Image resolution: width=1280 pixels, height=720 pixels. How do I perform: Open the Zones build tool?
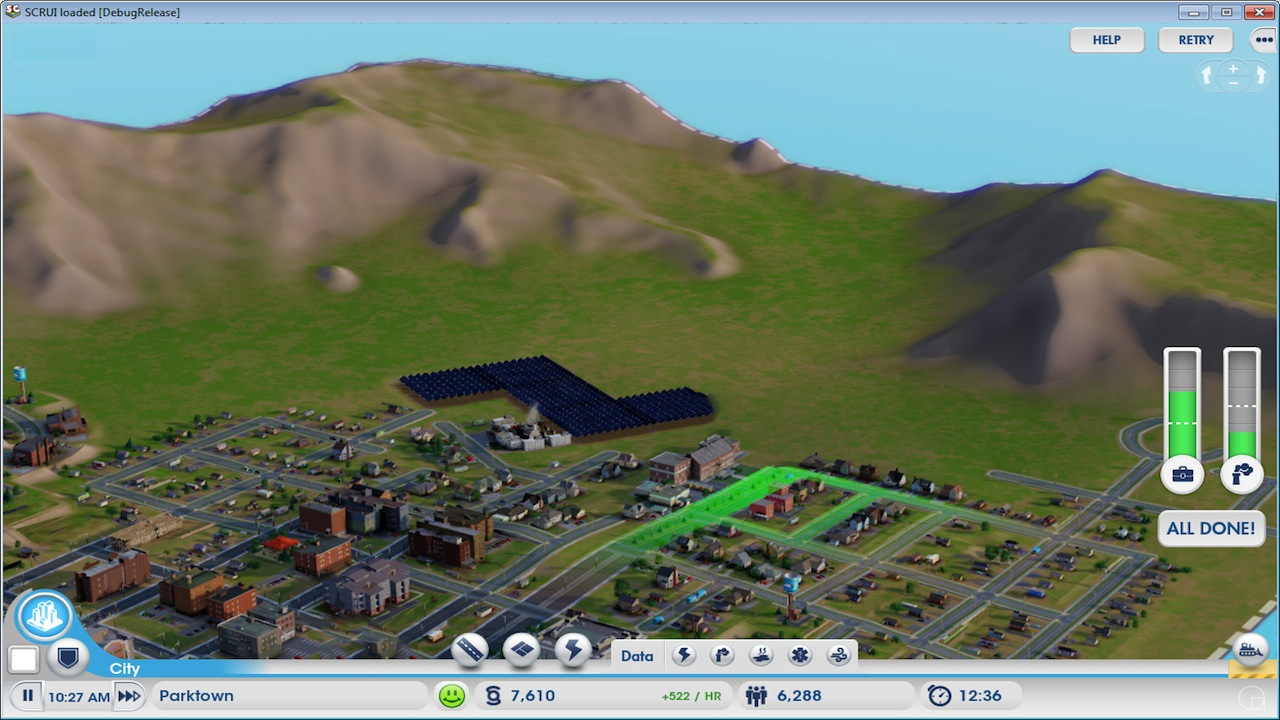pyautogui.click(x=521, y=650)
